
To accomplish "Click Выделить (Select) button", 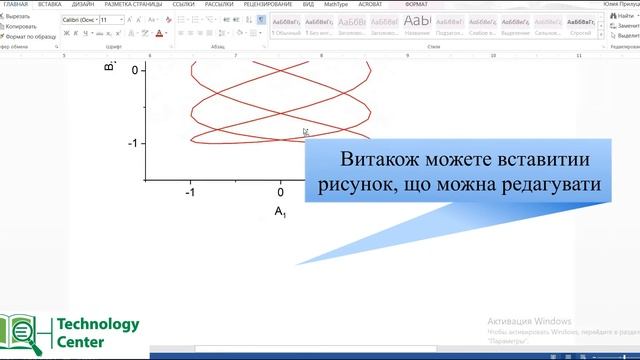I will click(624, 36).
